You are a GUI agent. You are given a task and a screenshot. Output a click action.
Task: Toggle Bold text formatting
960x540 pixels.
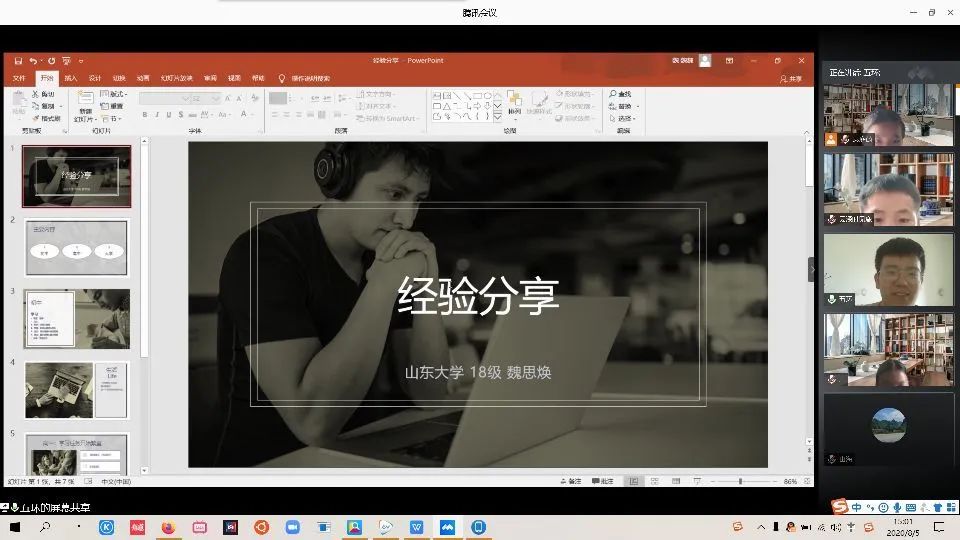pos(144,115)
